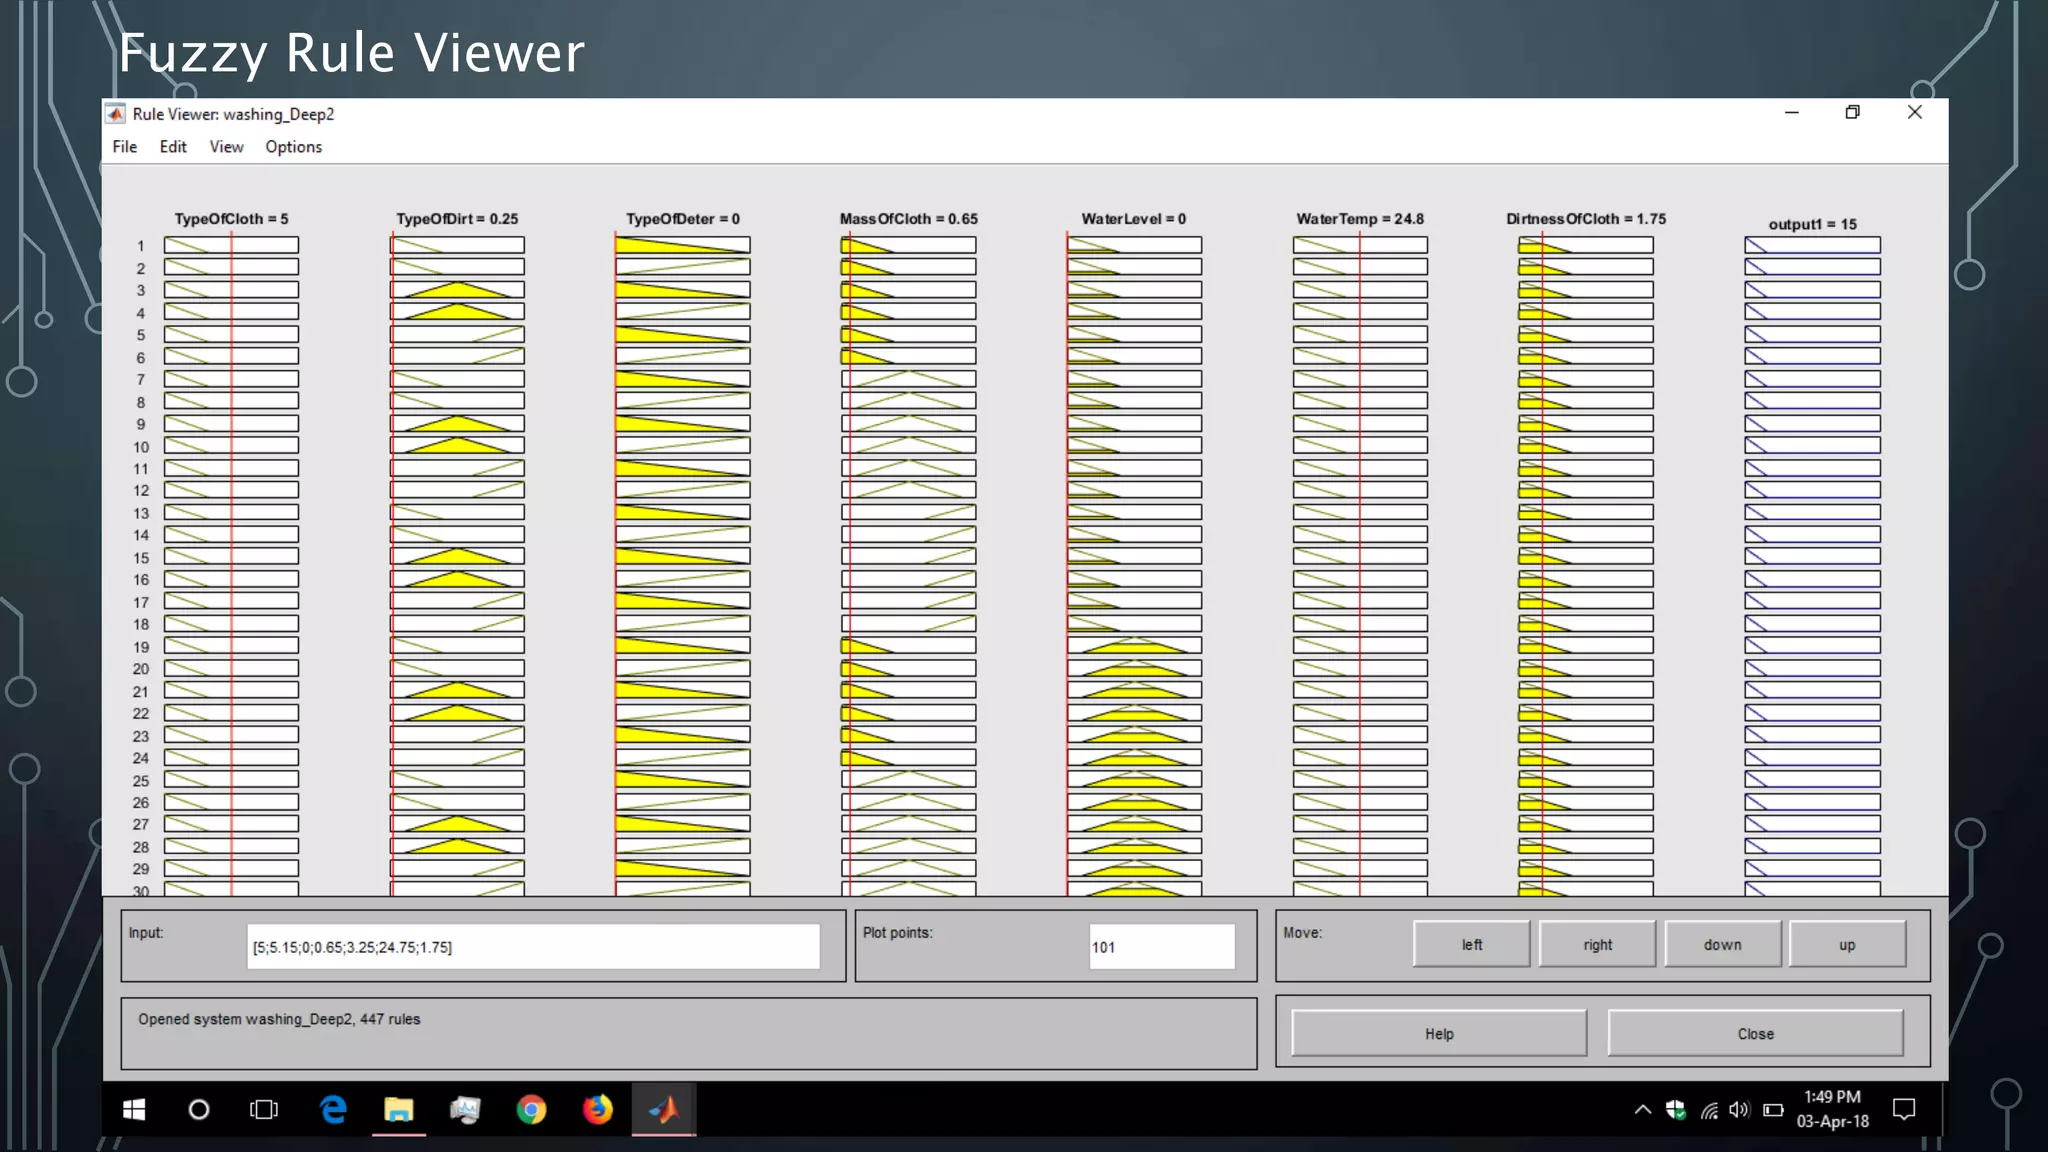
Task: Click the MassOfCloth plot for rule 7
Action: pyautogui.click(x=909, y=379)
